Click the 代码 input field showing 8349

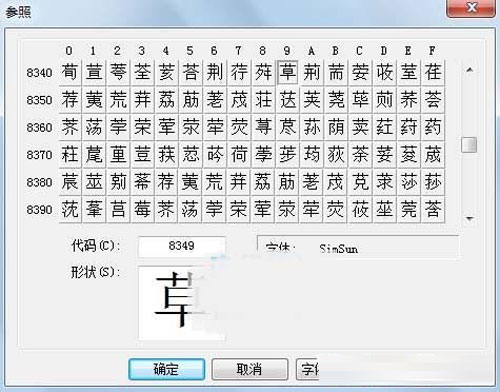(182, 246)
